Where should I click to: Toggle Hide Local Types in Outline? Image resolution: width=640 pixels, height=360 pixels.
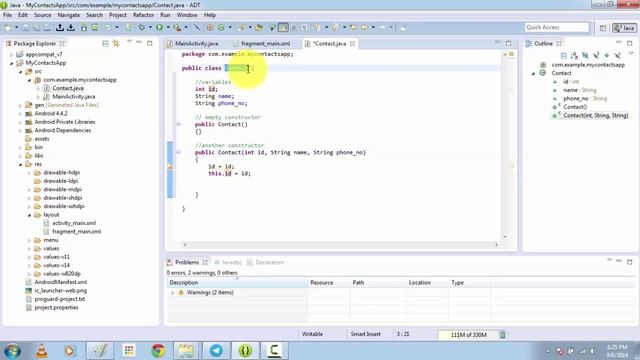click(x=617, y=55)
